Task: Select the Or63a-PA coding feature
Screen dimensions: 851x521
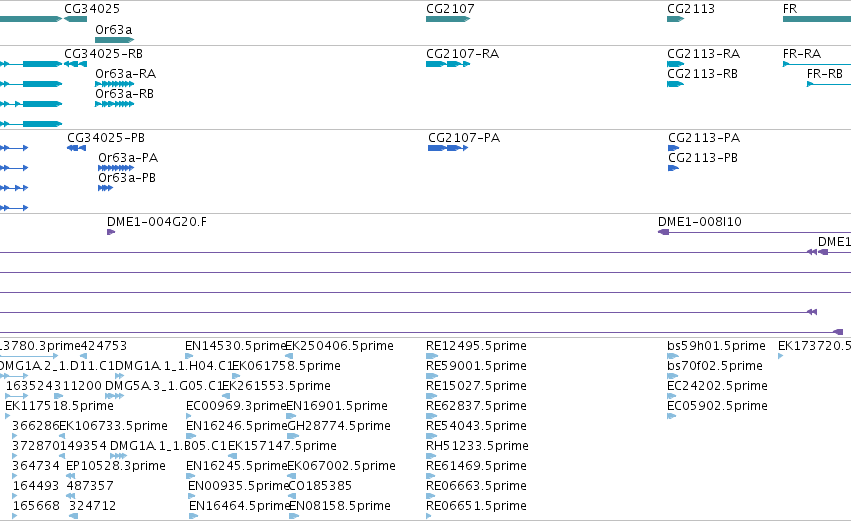Action: [x=128, y=158]
